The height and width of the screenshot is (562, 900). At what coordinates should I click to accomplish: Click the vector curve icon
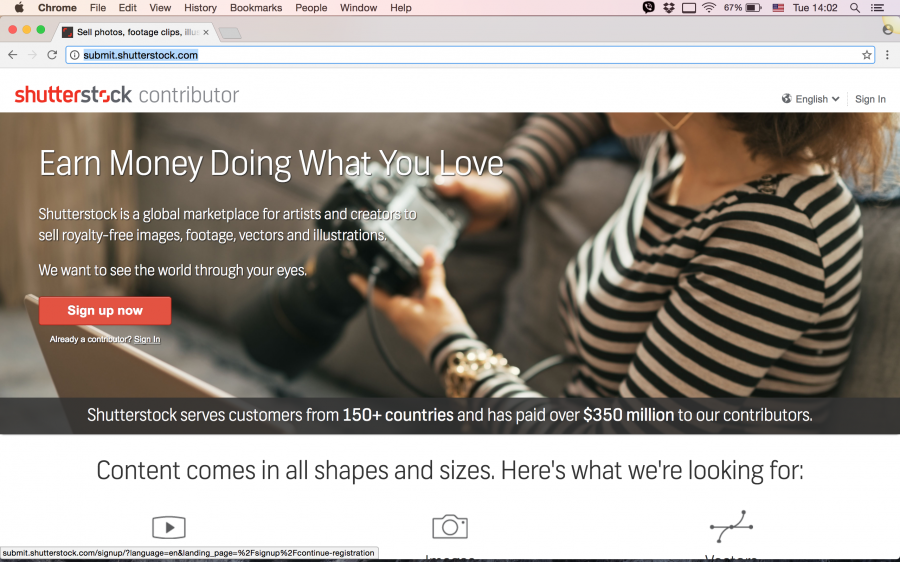click(x=731, y=526)
